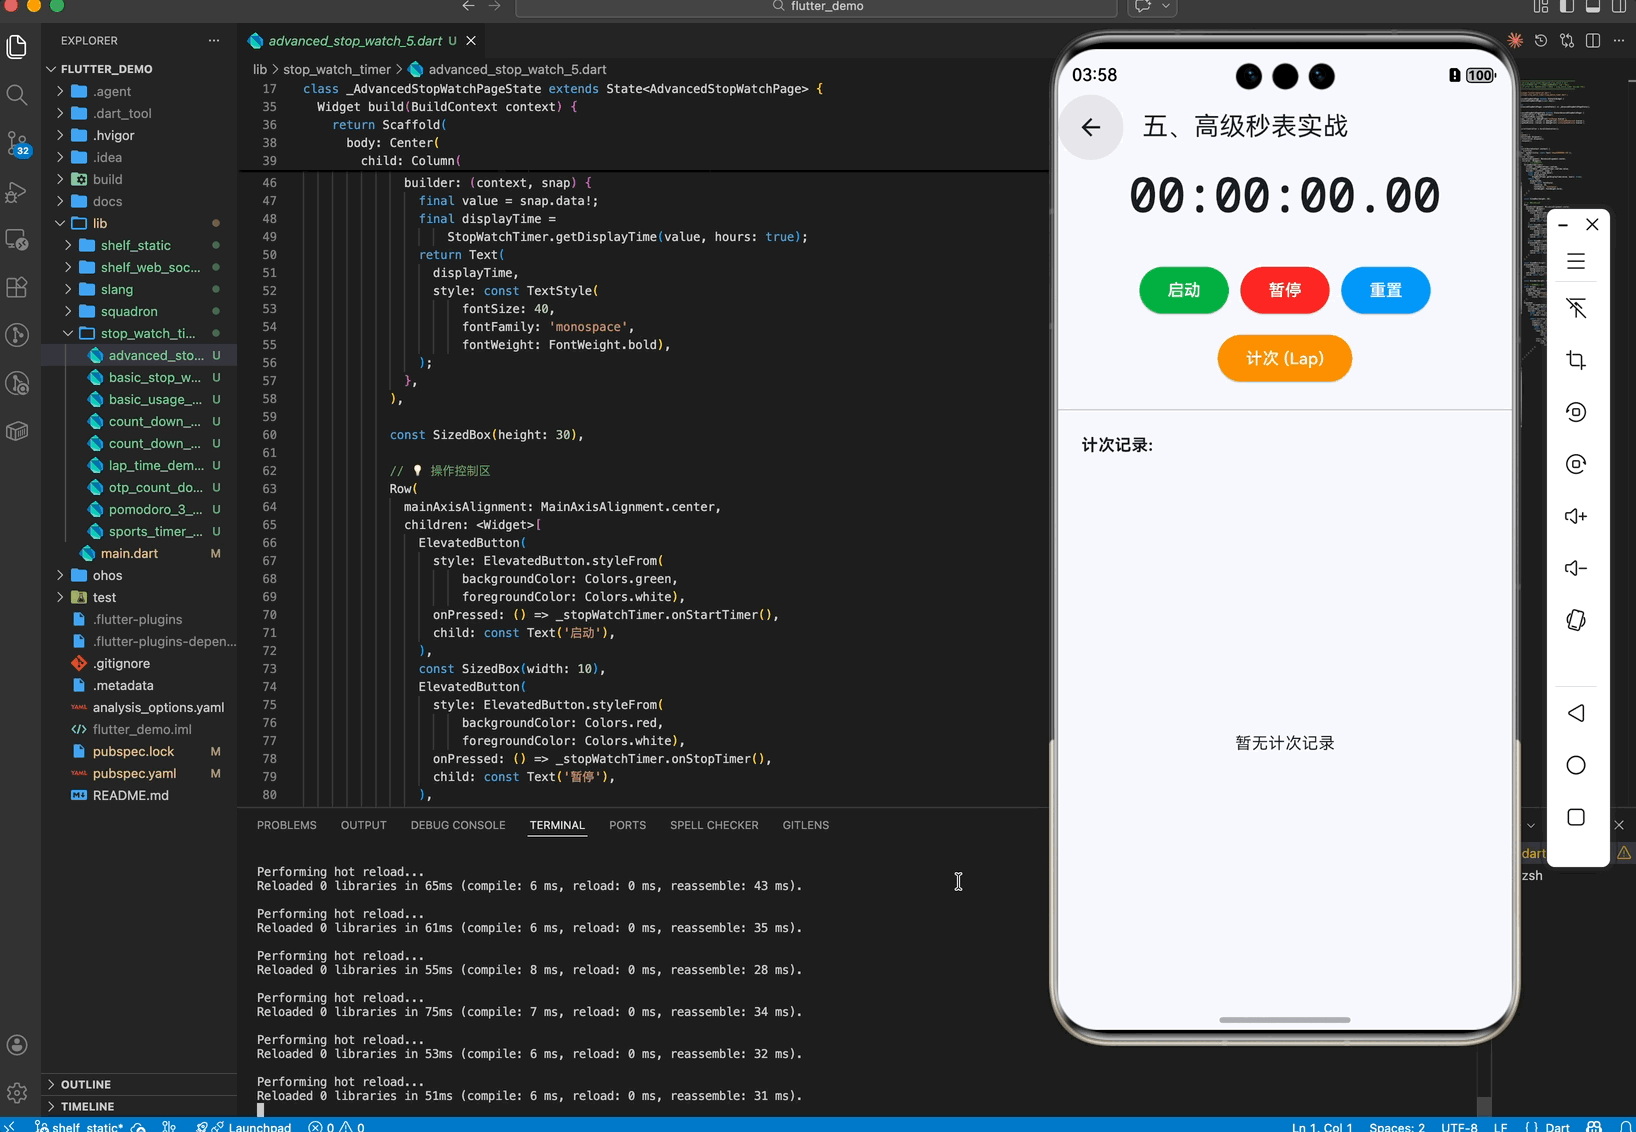Click the Spaces: 2 indentation status item

(x=1397, y=1126)
